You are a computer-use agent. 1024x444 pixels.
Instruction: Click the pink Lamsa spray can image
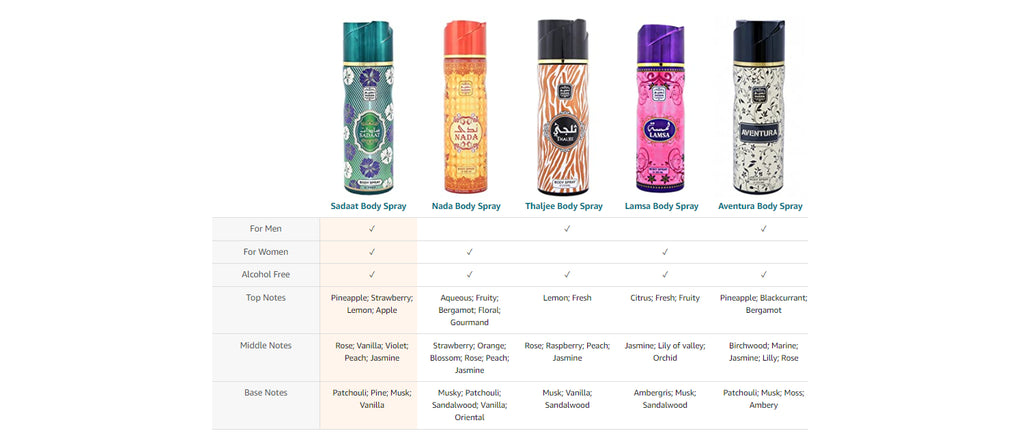coord(660,108)
